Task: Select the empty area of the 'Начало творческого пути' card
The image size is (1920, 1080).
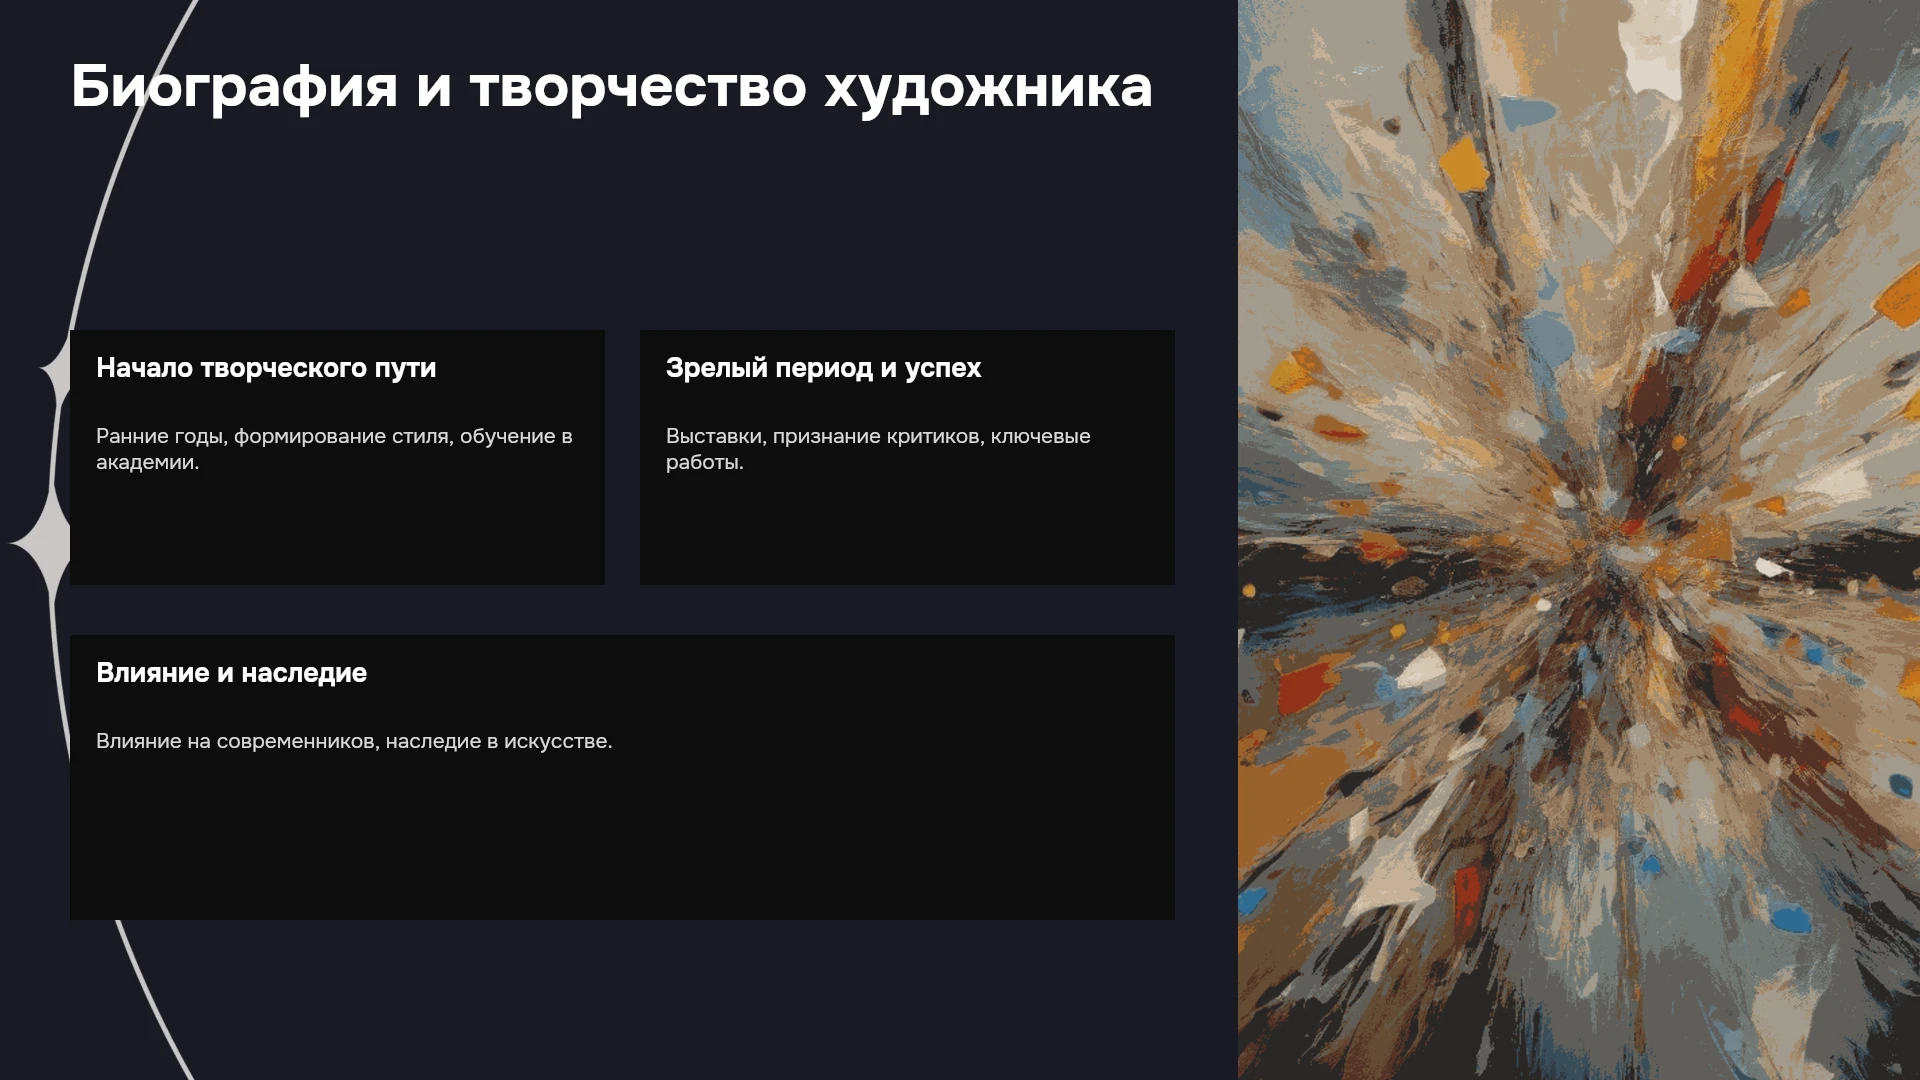Action: 337,530
